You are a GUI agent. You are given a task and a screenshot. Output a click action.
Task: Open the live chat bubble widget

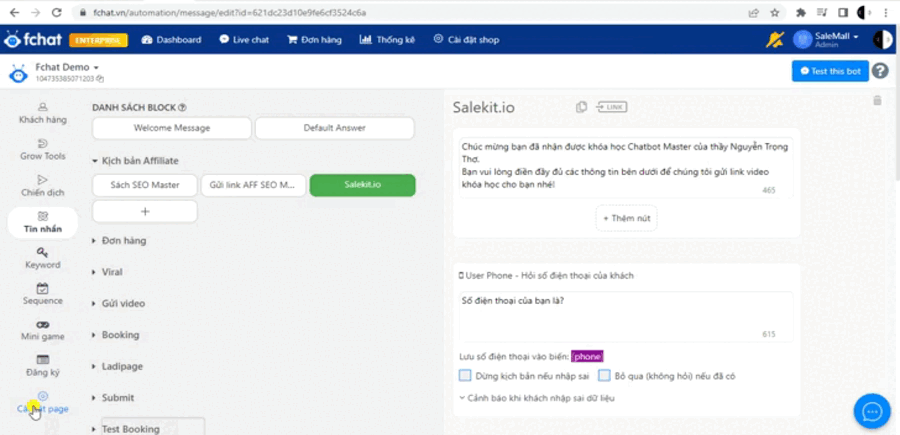click(x=872, y=411)
